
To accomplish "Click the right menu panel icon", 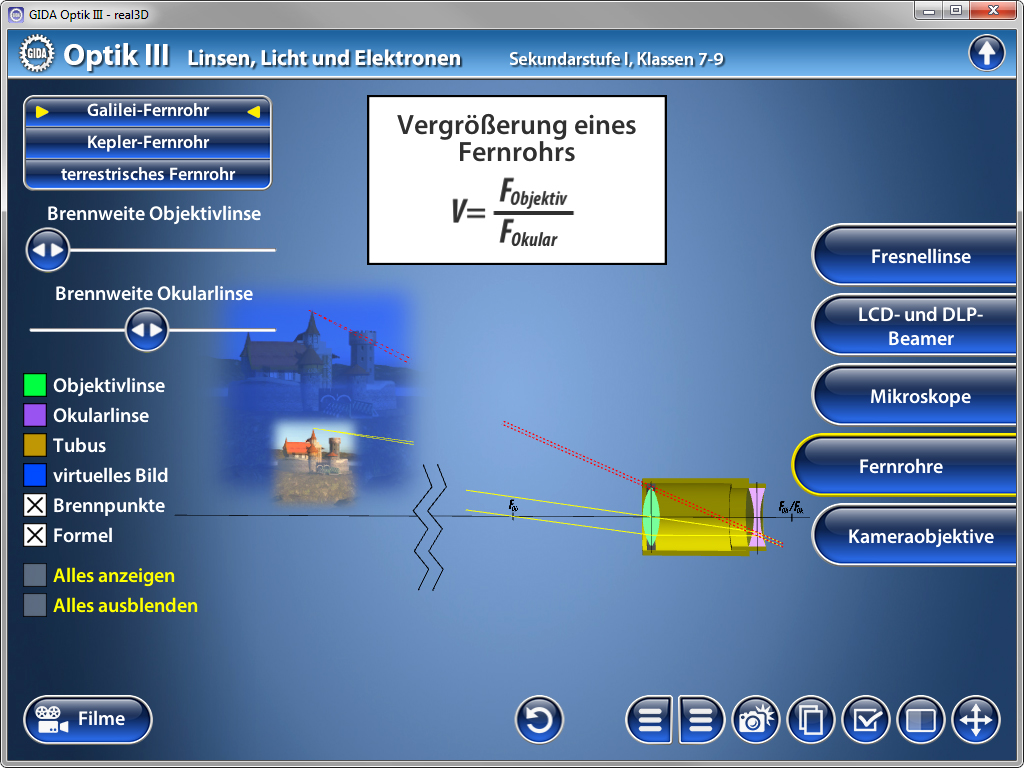I will pos(702,720).
